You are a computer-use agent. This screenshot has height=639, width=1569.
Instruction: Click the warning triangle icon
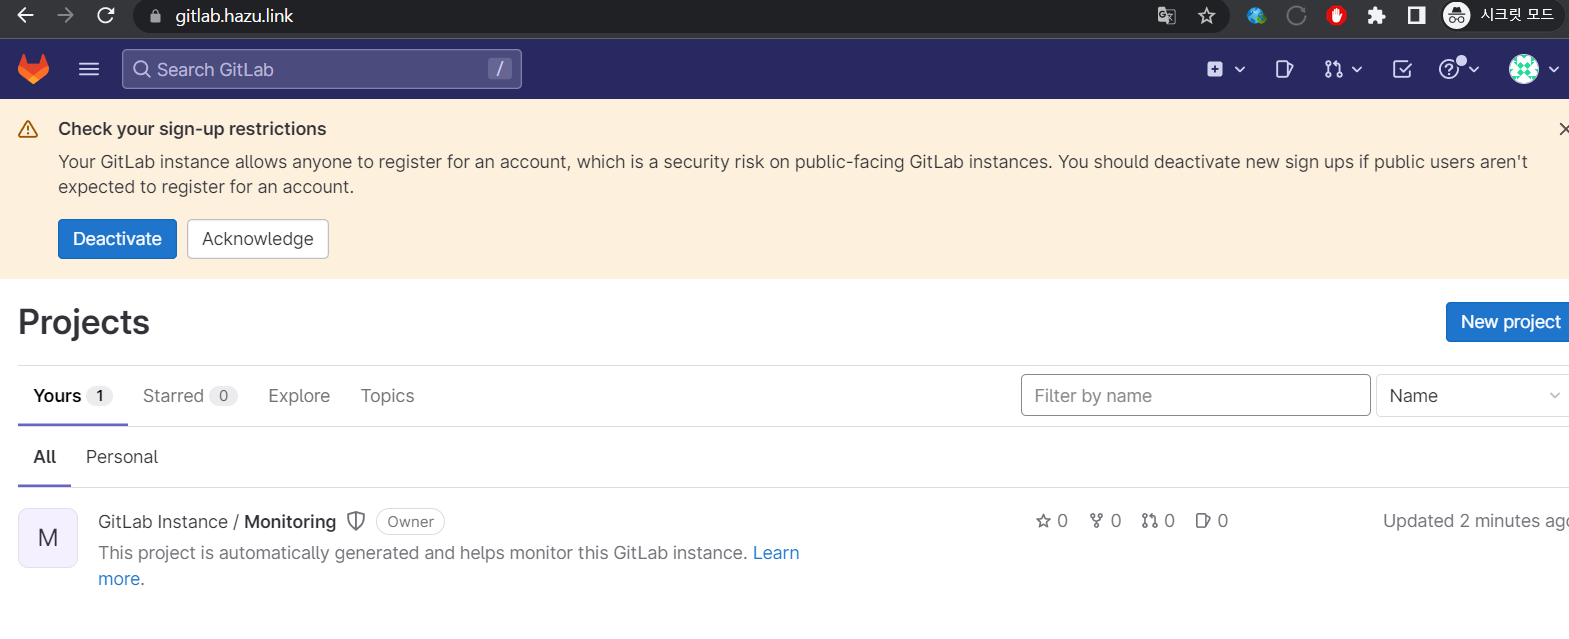(28, 129)
